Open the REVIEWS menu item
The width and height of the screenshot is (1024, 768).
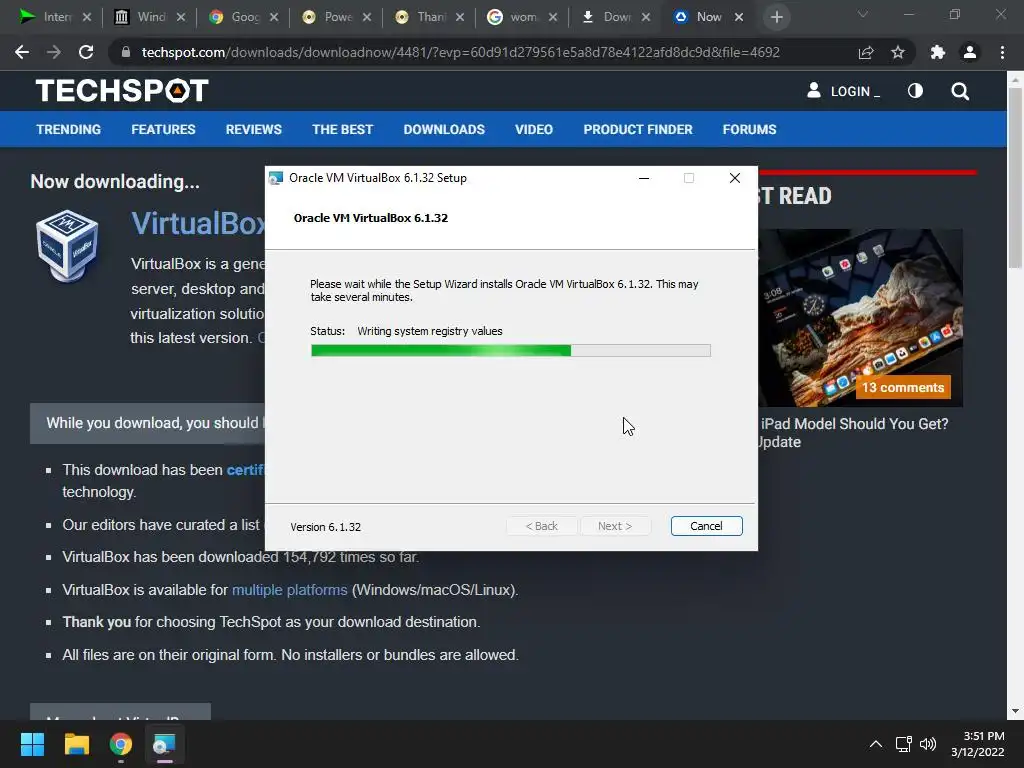click(253, 129)
